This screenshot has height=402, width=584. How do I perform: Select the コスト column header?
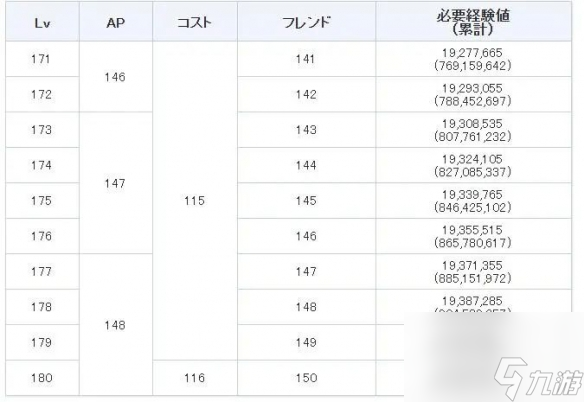pos(195,22)
